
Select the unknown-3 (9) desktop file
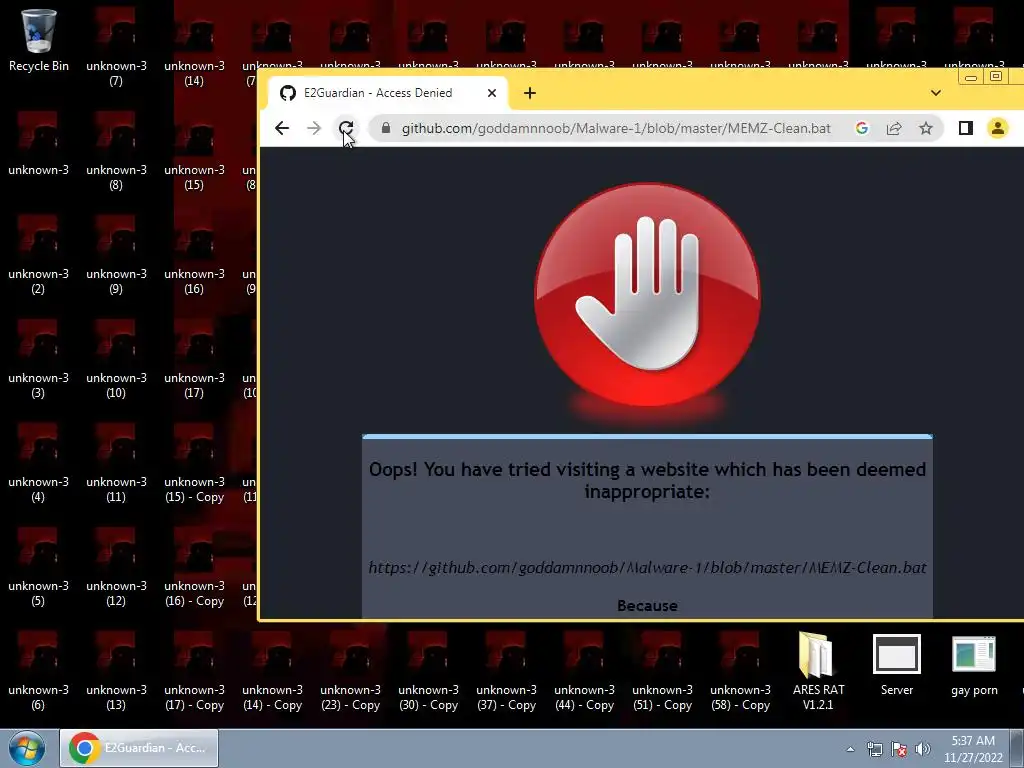pyautogui.click(x=116, y=255)
